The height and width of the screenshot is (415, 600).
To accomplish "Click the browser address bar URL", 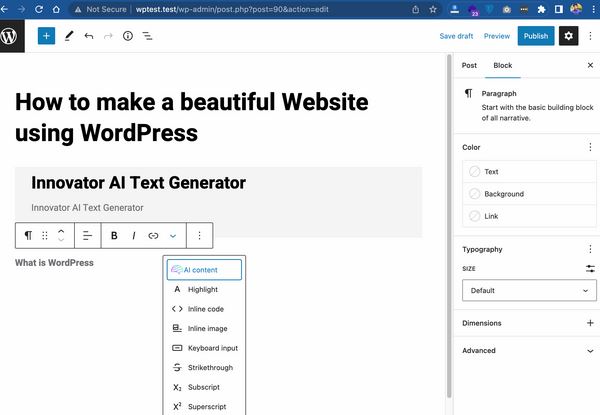I will click(x=232, y=9).
